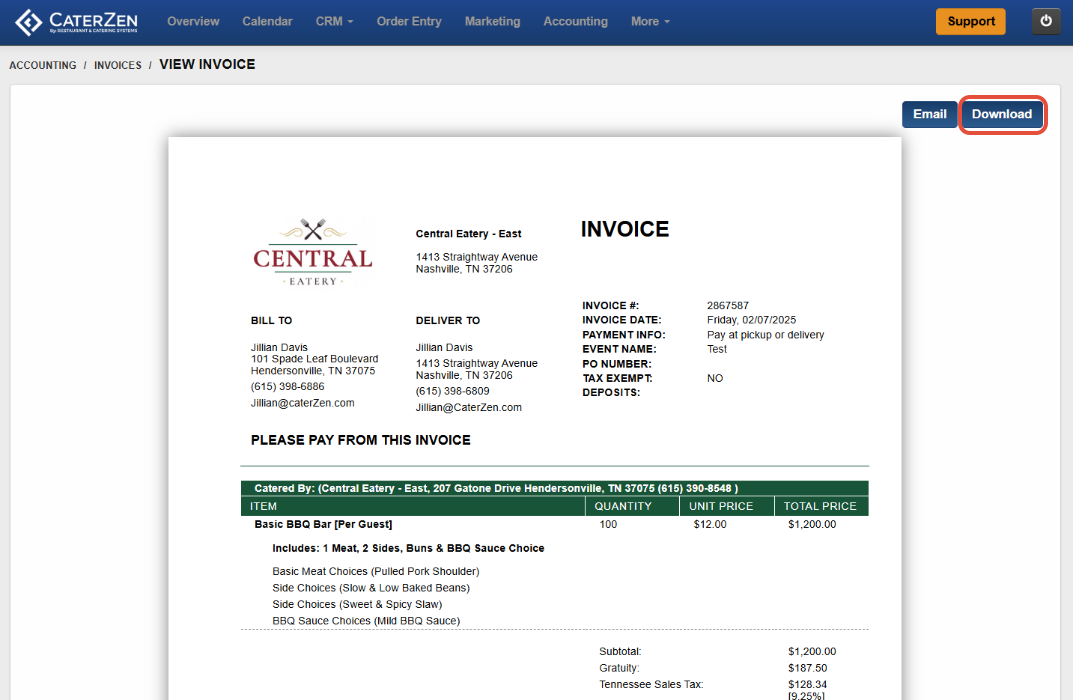Click quantity value 100

608,524
